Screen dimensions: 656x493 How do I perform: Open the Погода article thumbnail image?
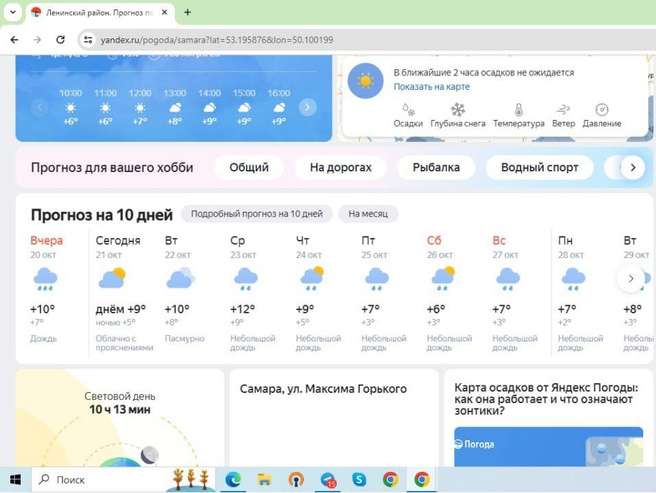[x=548, y=447]
